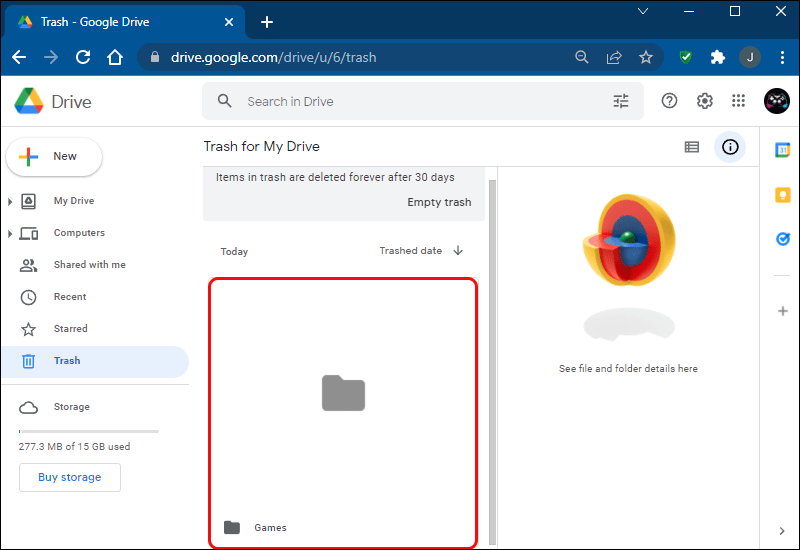
Task: Select the Games folder thumbnail
Action: pyautogui.click(x=343, y=394)
